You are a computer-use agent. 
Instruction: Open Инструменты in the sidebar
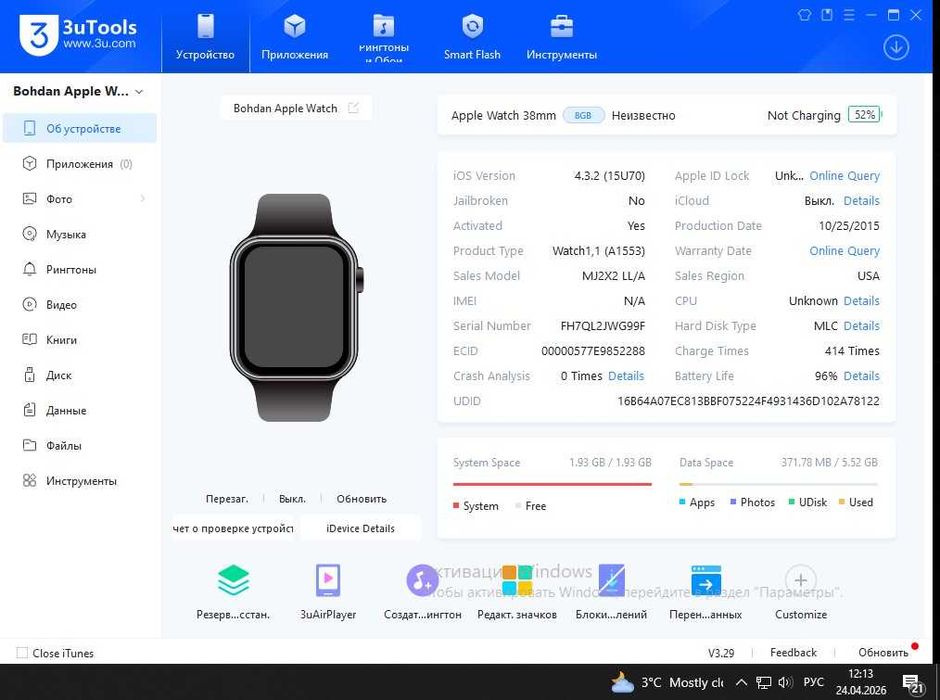[x=80, y=481]
